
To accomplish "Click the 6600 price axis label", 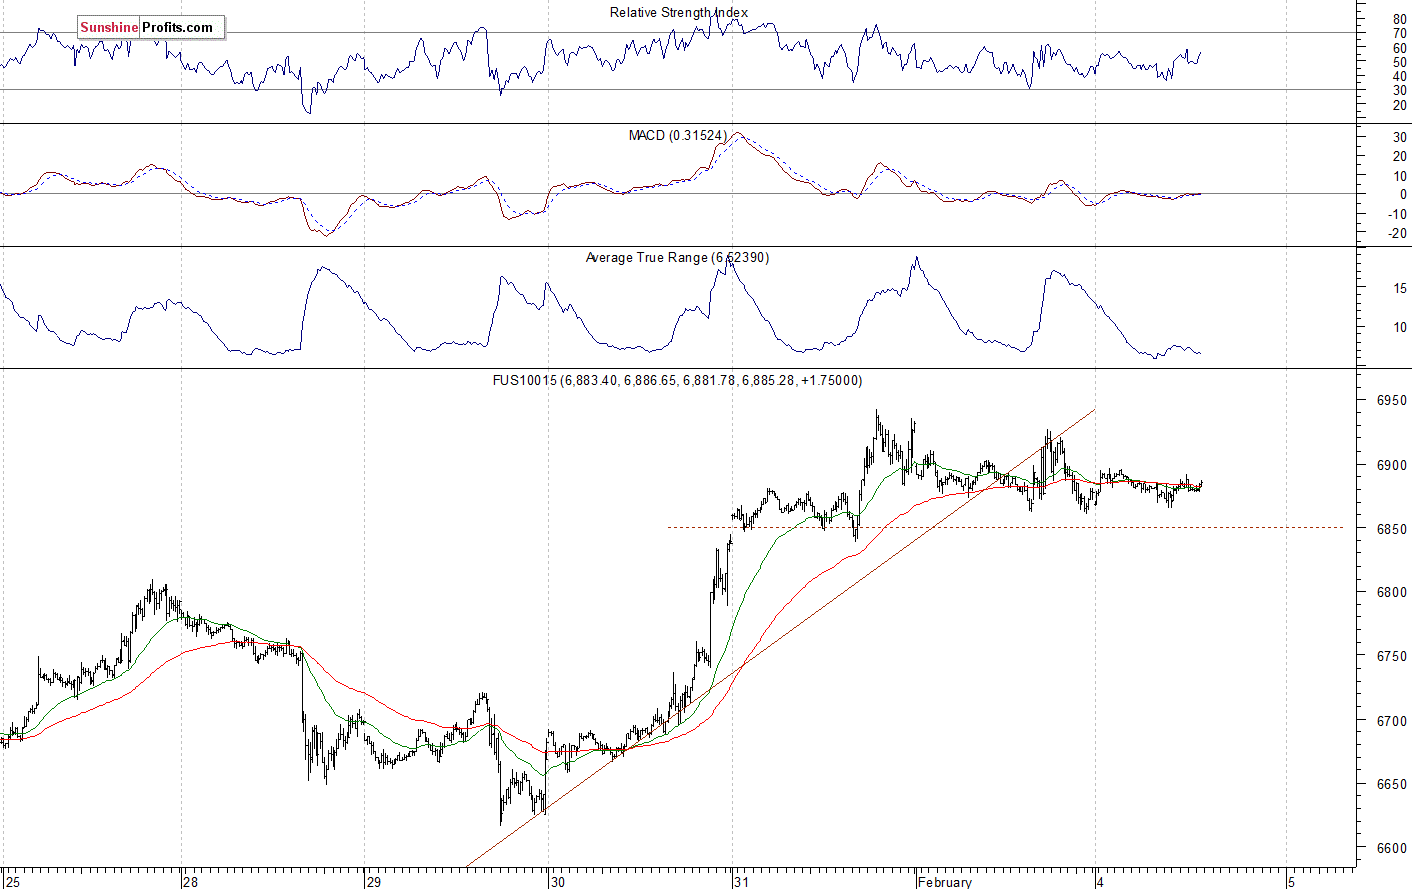I will [x=1392, y=848].
